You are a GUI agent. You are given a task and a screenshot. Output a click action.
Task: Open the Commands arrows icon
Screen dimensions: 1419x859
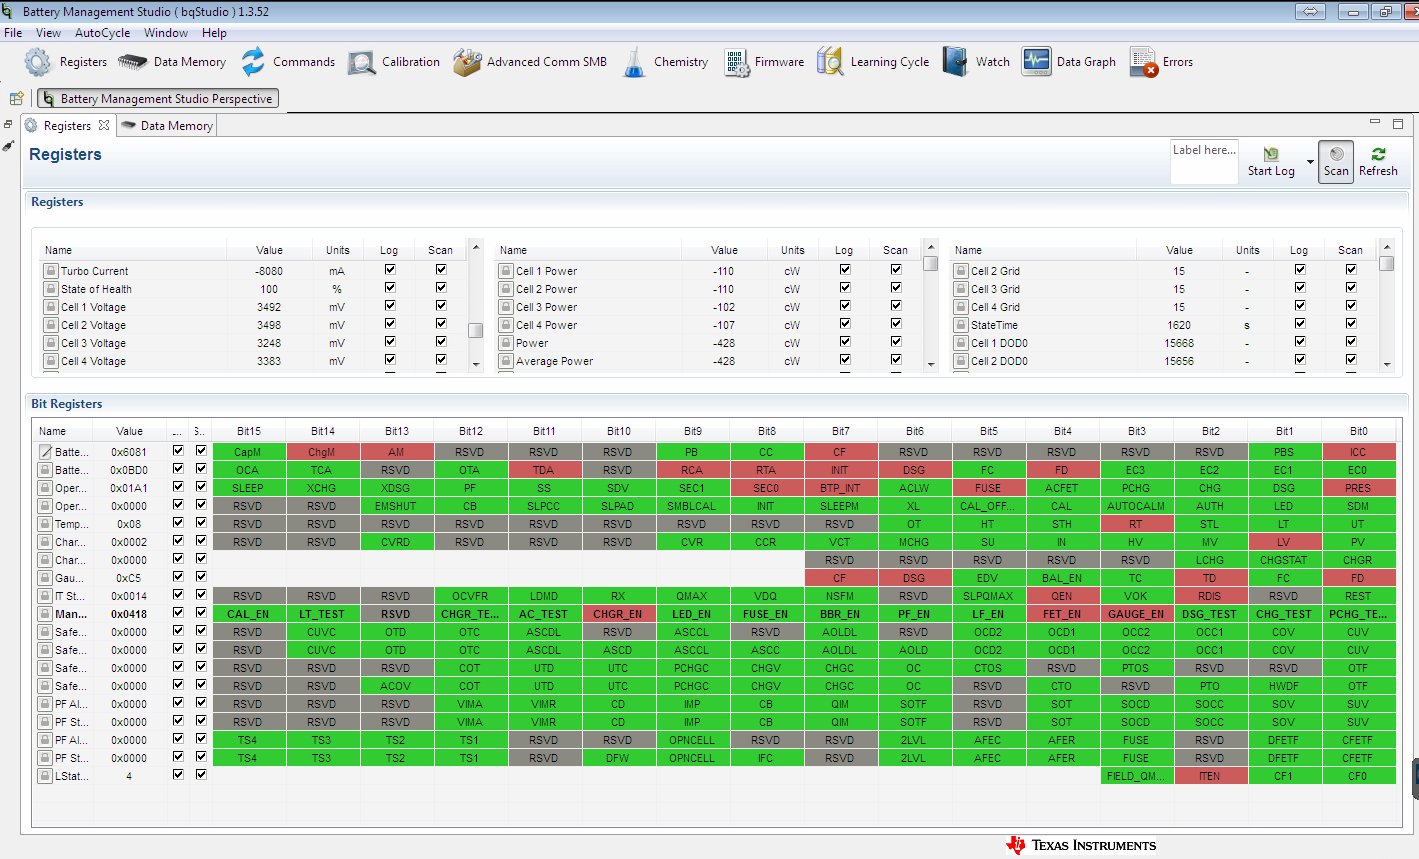click(253, 62)
